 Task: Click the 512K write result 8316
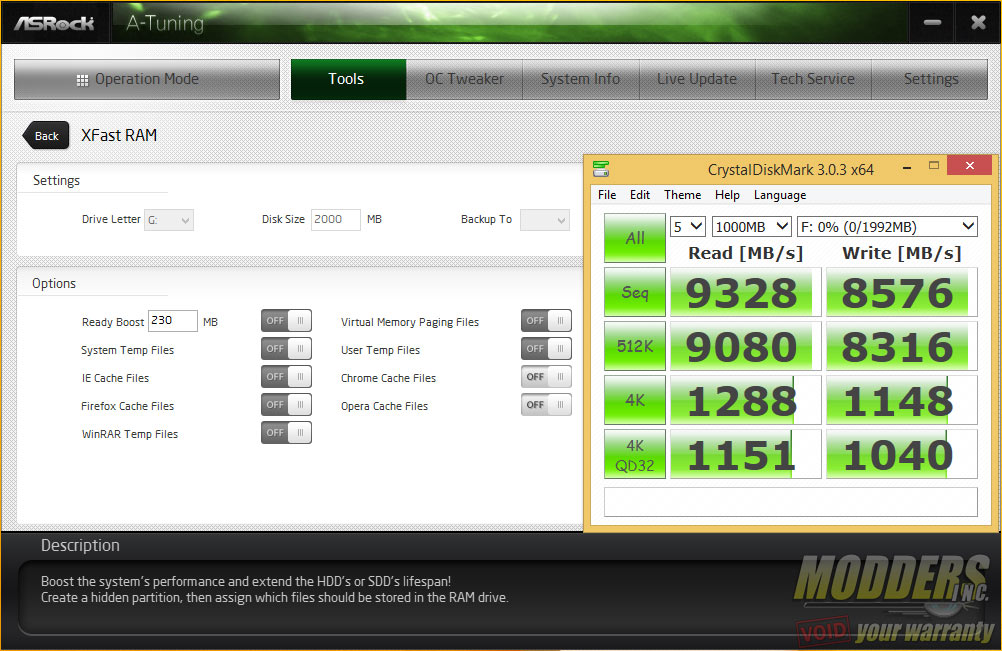pos(902,346)
